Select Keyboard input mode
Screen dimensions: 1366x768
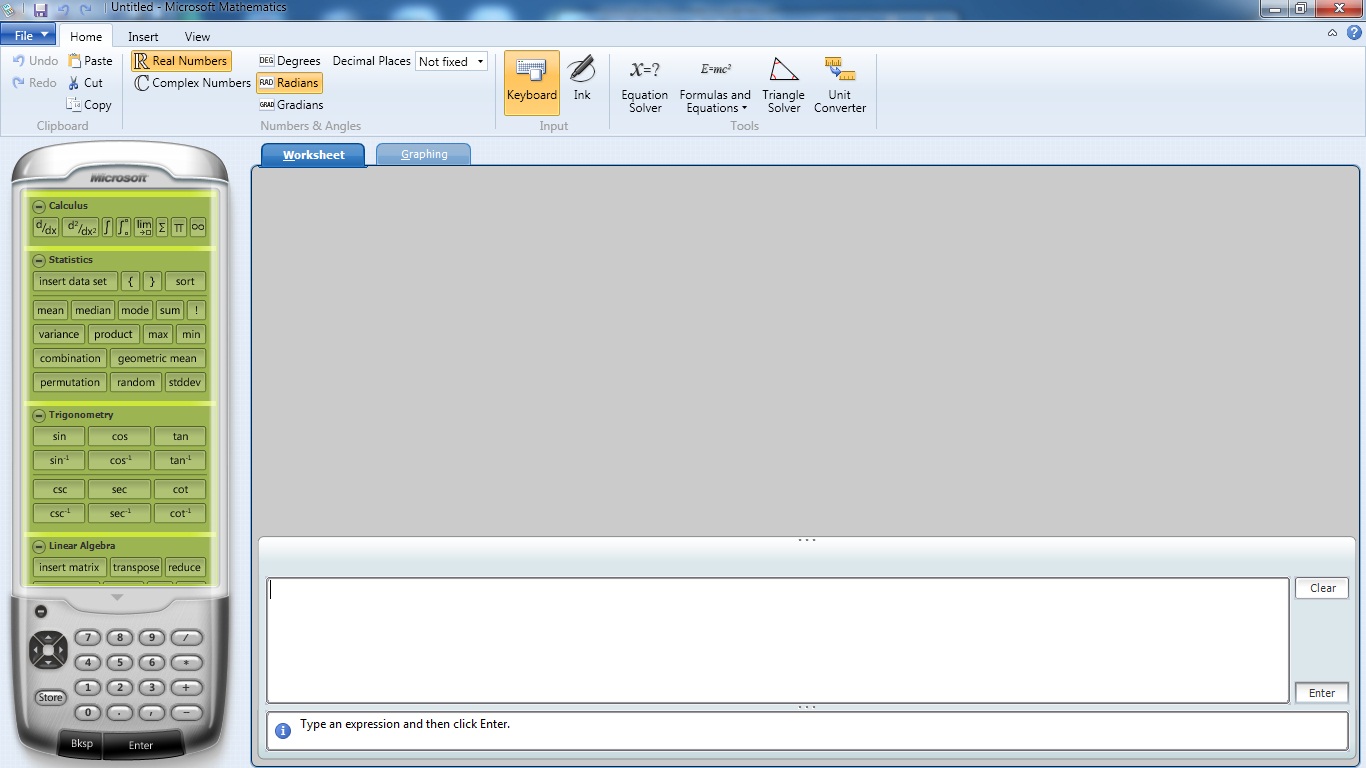point(532,83)
